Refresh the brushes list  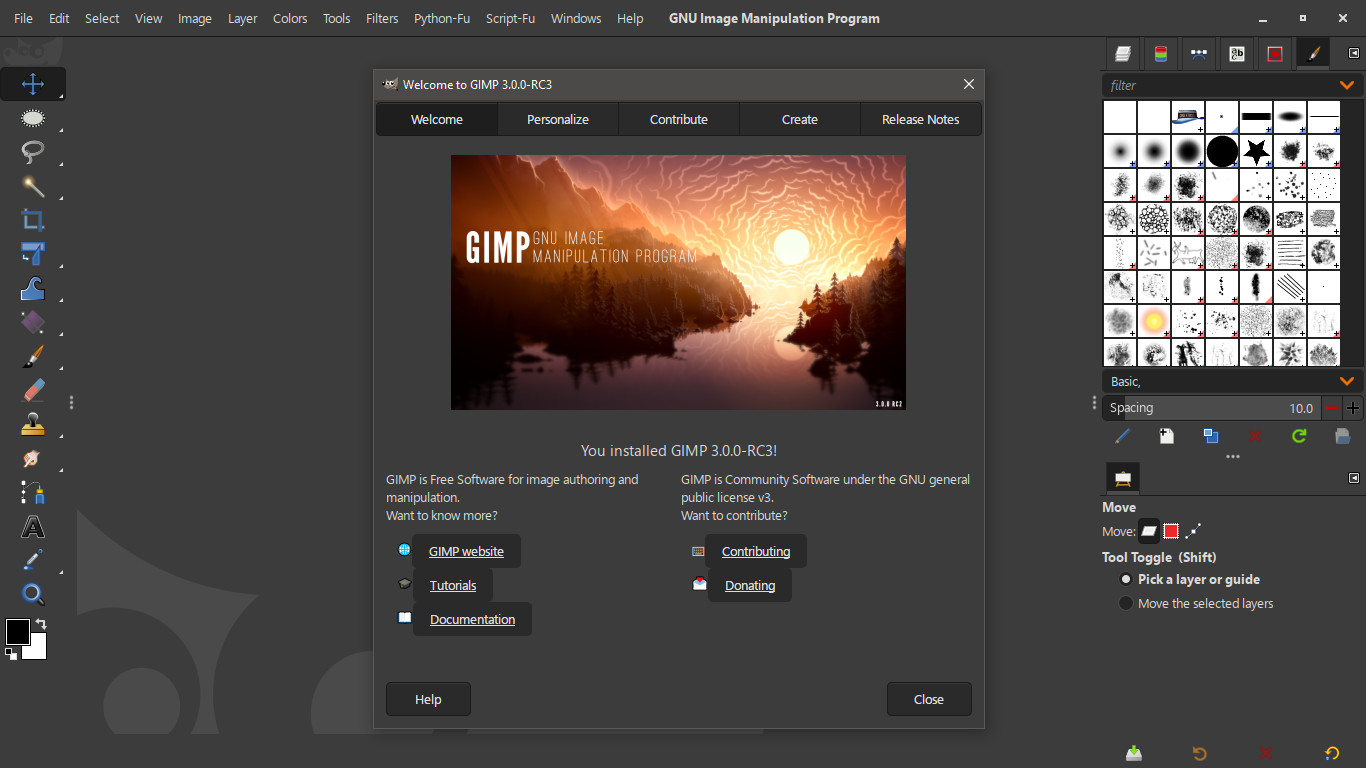point(1299,436)
